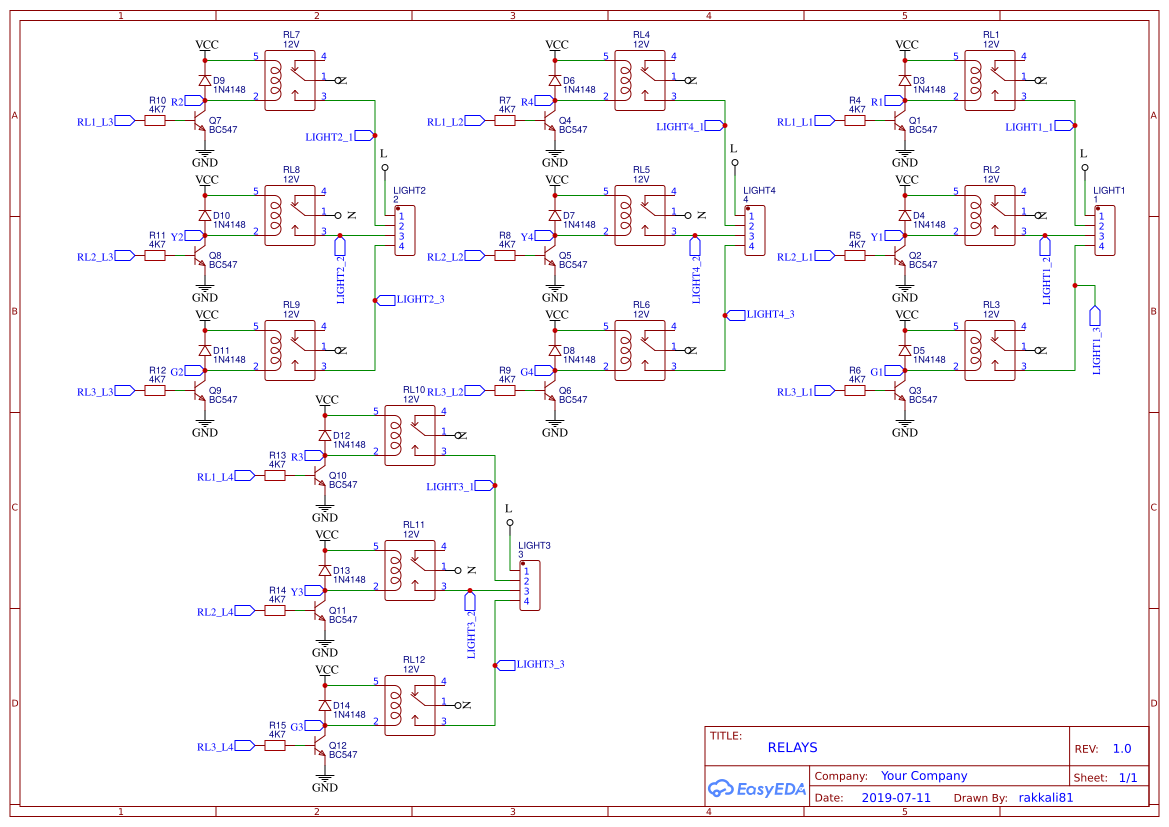
Task: Click the EasyEDA cloud logo
Action: coord(721,789)
